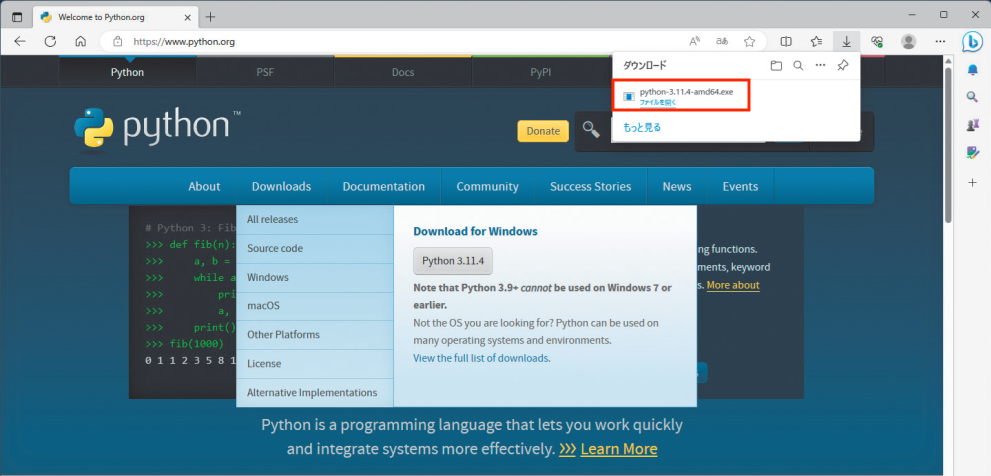The width and height of the screenshot is (991, 476).
Task: Choose Source code in Downloads submenu
Action: pyautogui.click(x=315, y=249)
